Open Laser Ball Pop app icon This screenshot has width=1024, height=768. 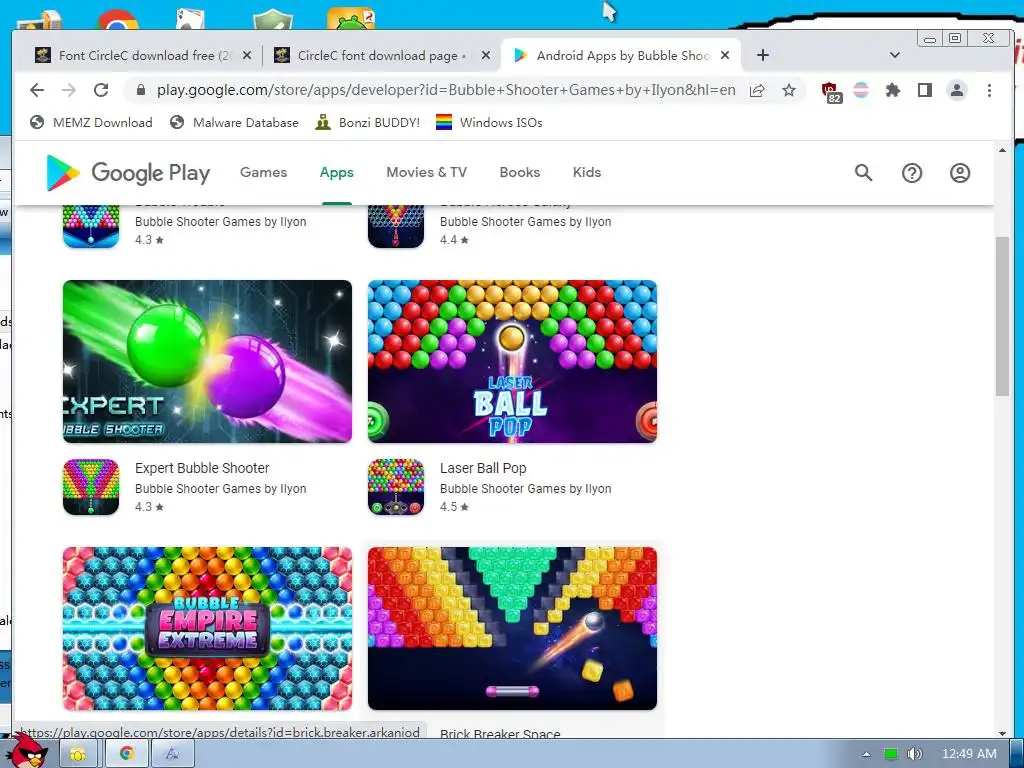click(396, 487)
